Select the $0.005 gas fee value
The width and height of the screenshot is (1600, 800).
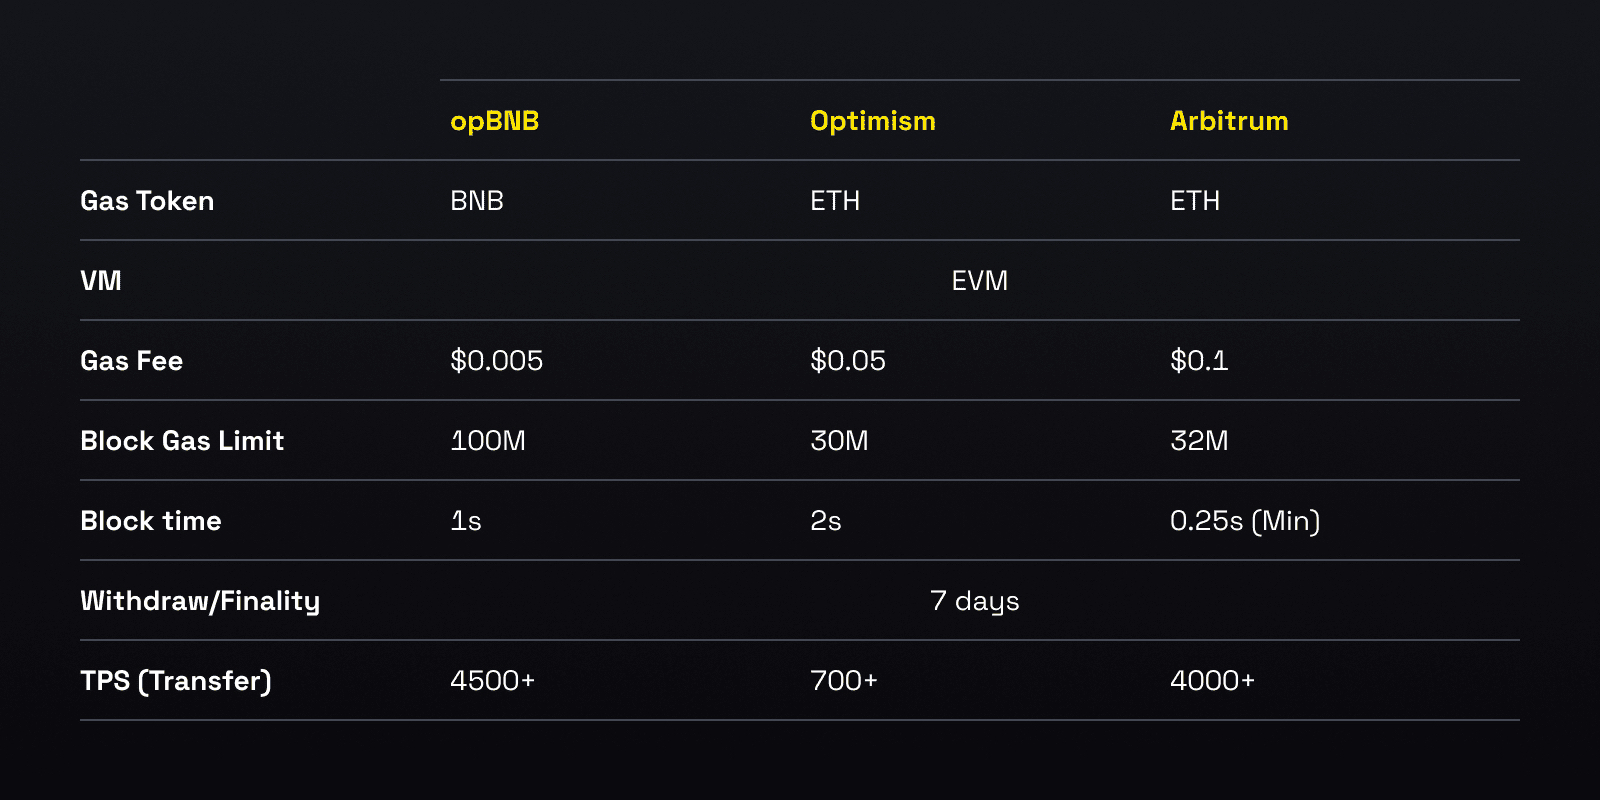[x=496, y=361]
